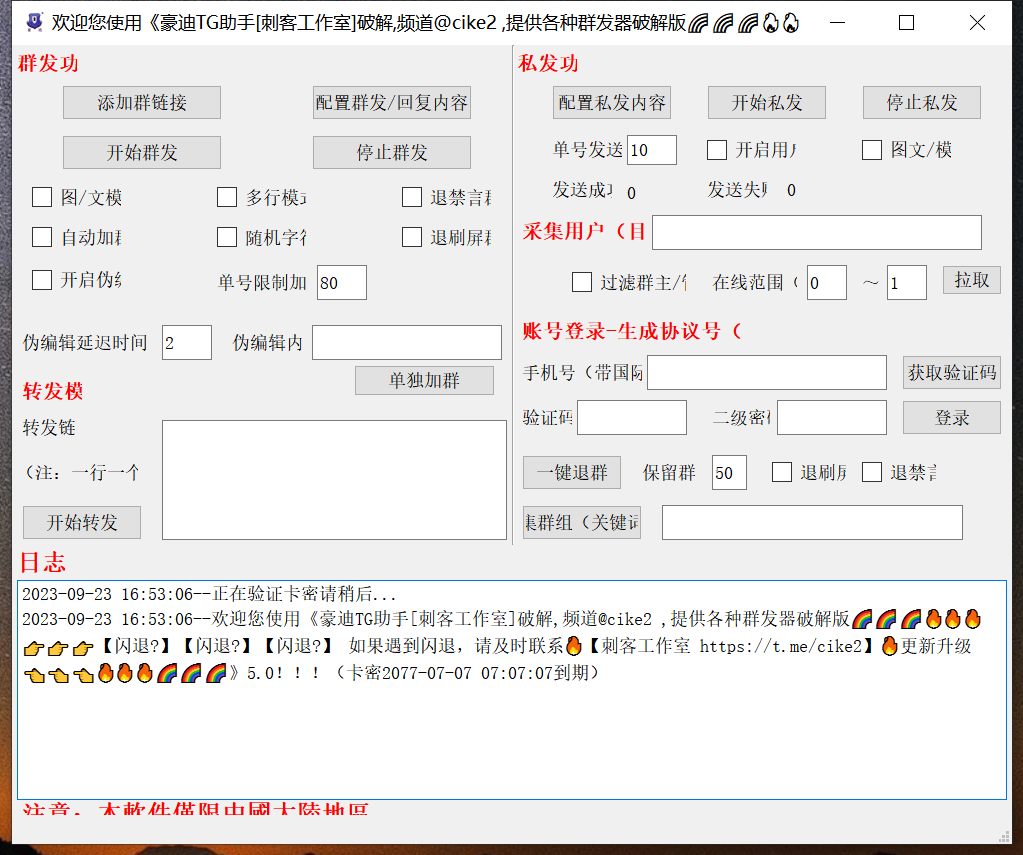1023x855 pixels.
Task: Click the 采集用户 target input field
Action: 817,232
